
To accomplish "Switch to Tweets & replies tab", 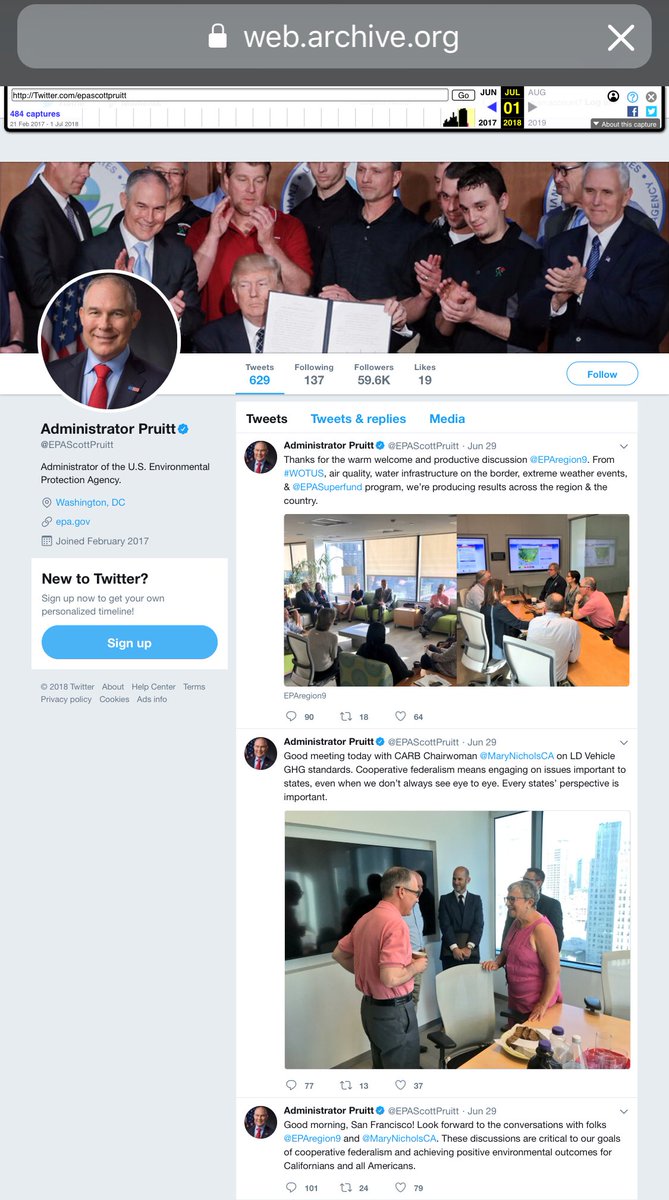I will point(358,419).
